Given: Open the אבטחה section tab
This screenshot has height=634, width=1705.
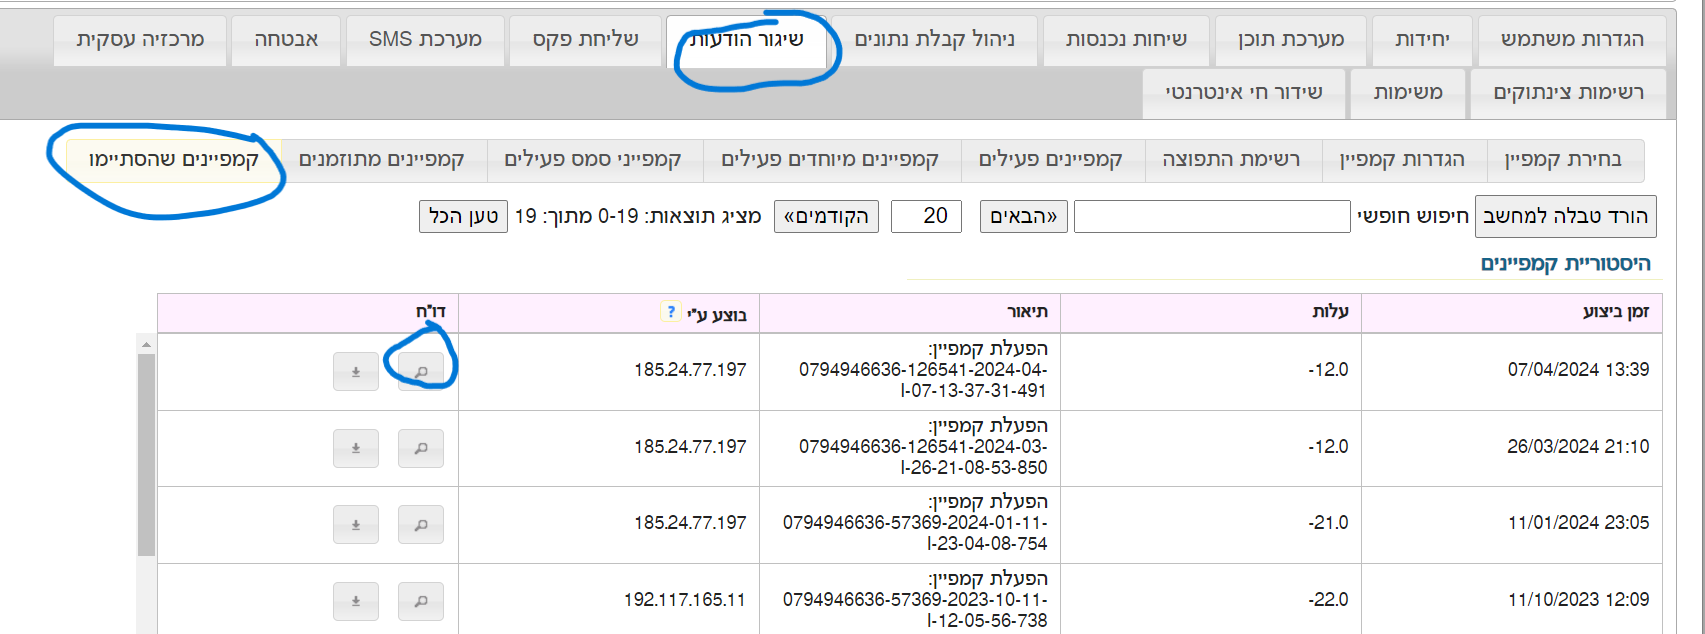Looking at the screenshot, I should 287,40.
